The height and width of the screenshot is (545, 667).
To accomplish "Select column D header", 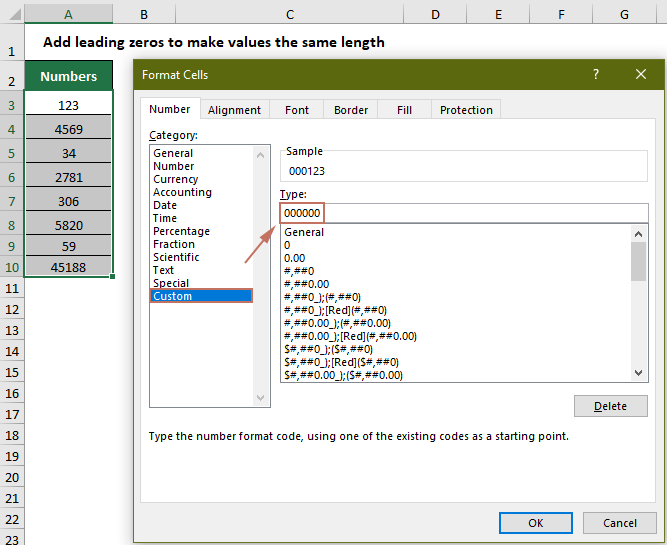I will [x=435, y=14].
